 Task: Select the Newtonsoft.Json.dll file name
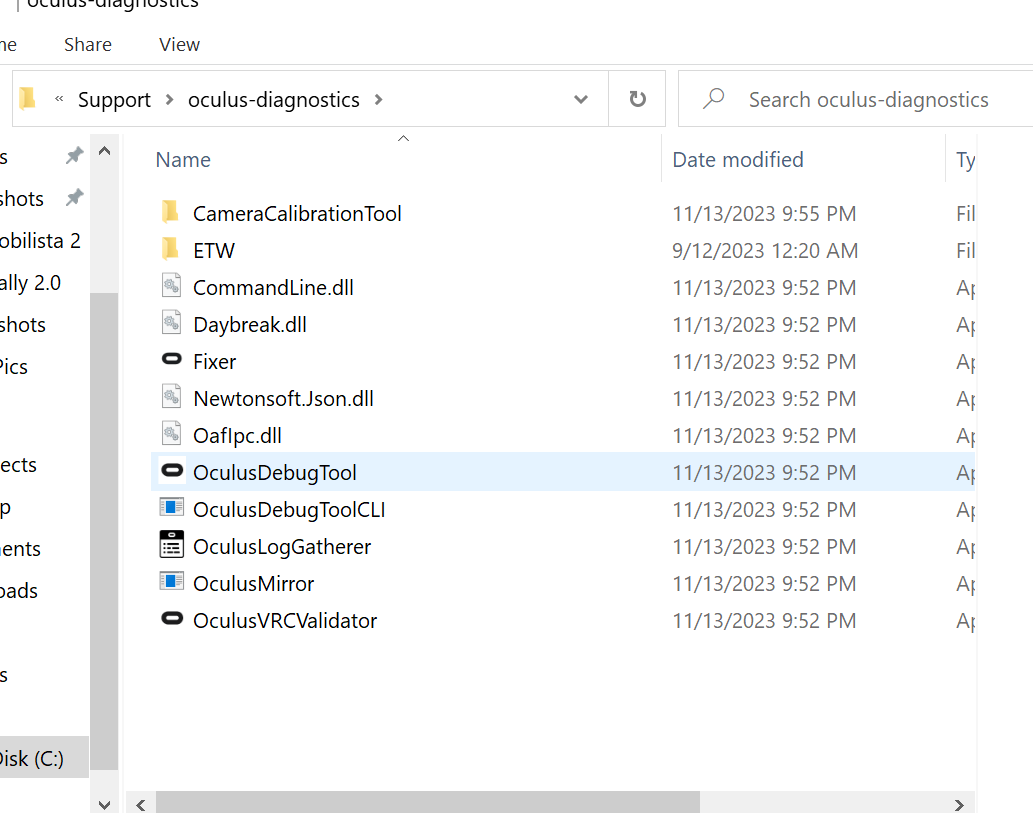coord(283,399)
